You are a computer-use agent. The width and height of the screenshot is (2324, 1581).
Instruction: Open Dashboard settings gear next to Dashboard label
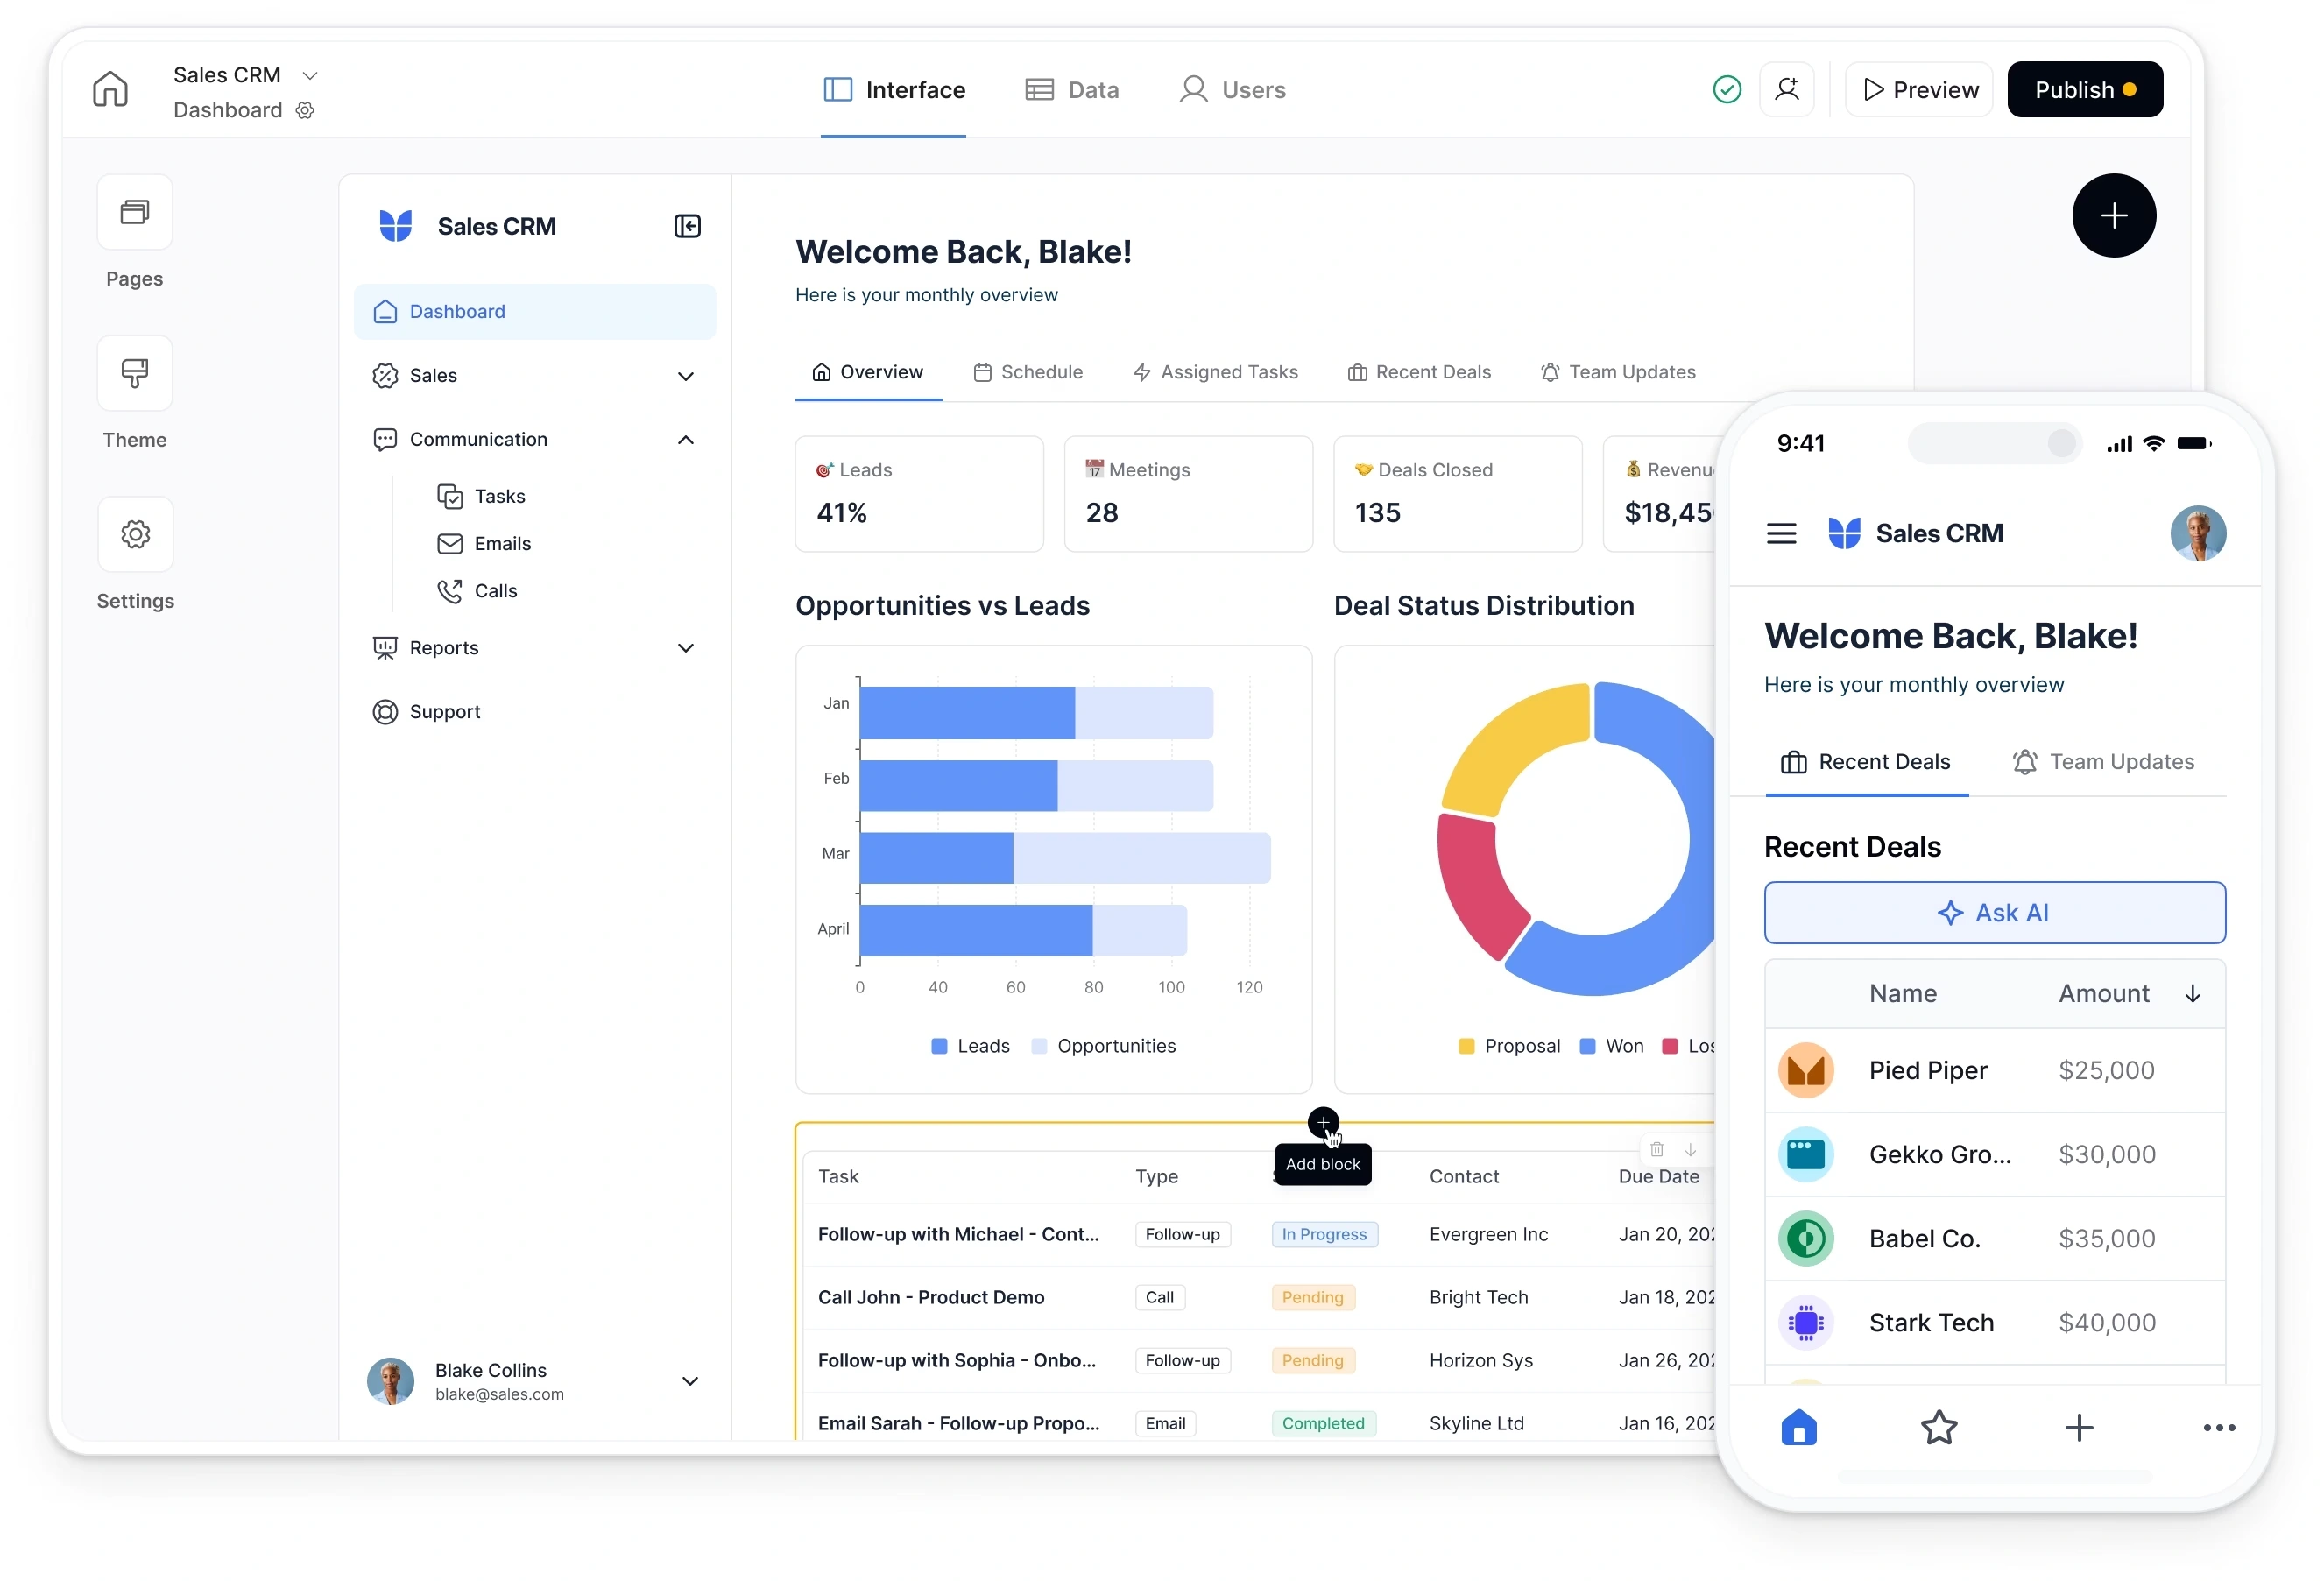(x=305, y=111)
